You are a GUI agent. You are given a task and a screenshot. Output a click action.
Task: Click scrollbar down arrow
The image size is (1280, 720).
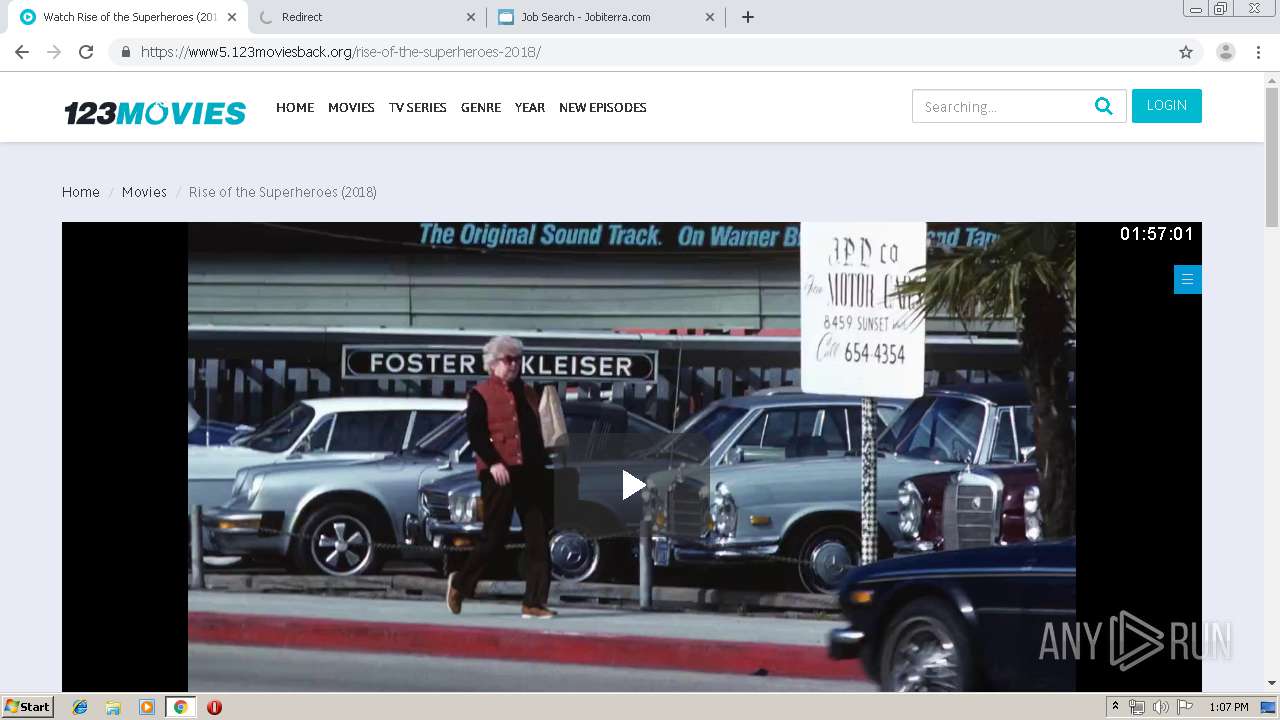click(1272, 683)
